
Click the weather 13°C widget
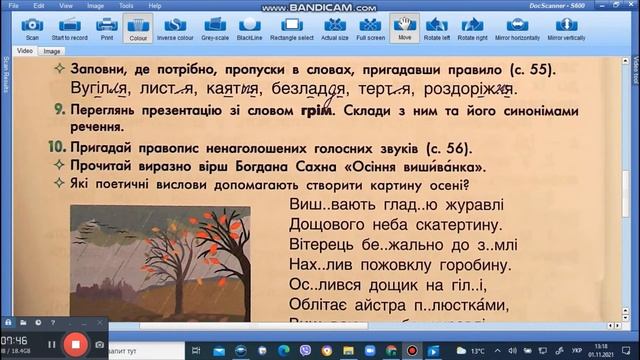coord(470,351)
